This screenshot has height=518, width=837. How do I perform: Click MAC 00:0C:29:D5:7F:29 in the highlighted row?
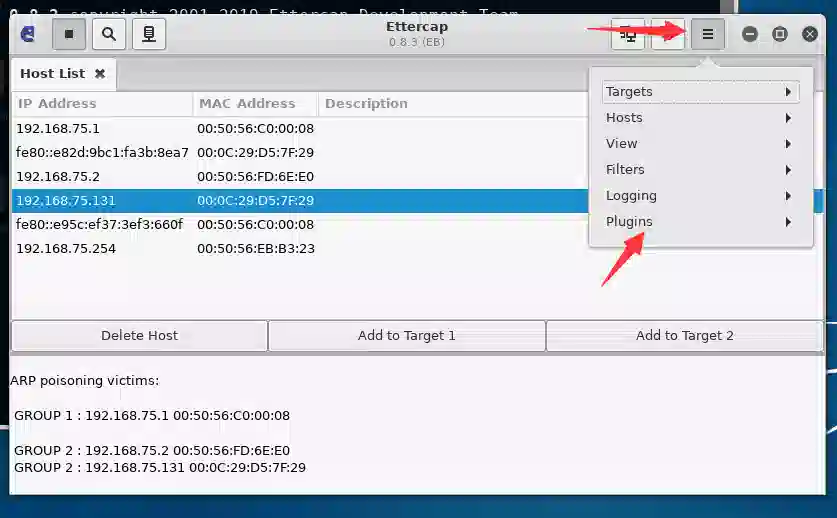click(255, 201)
